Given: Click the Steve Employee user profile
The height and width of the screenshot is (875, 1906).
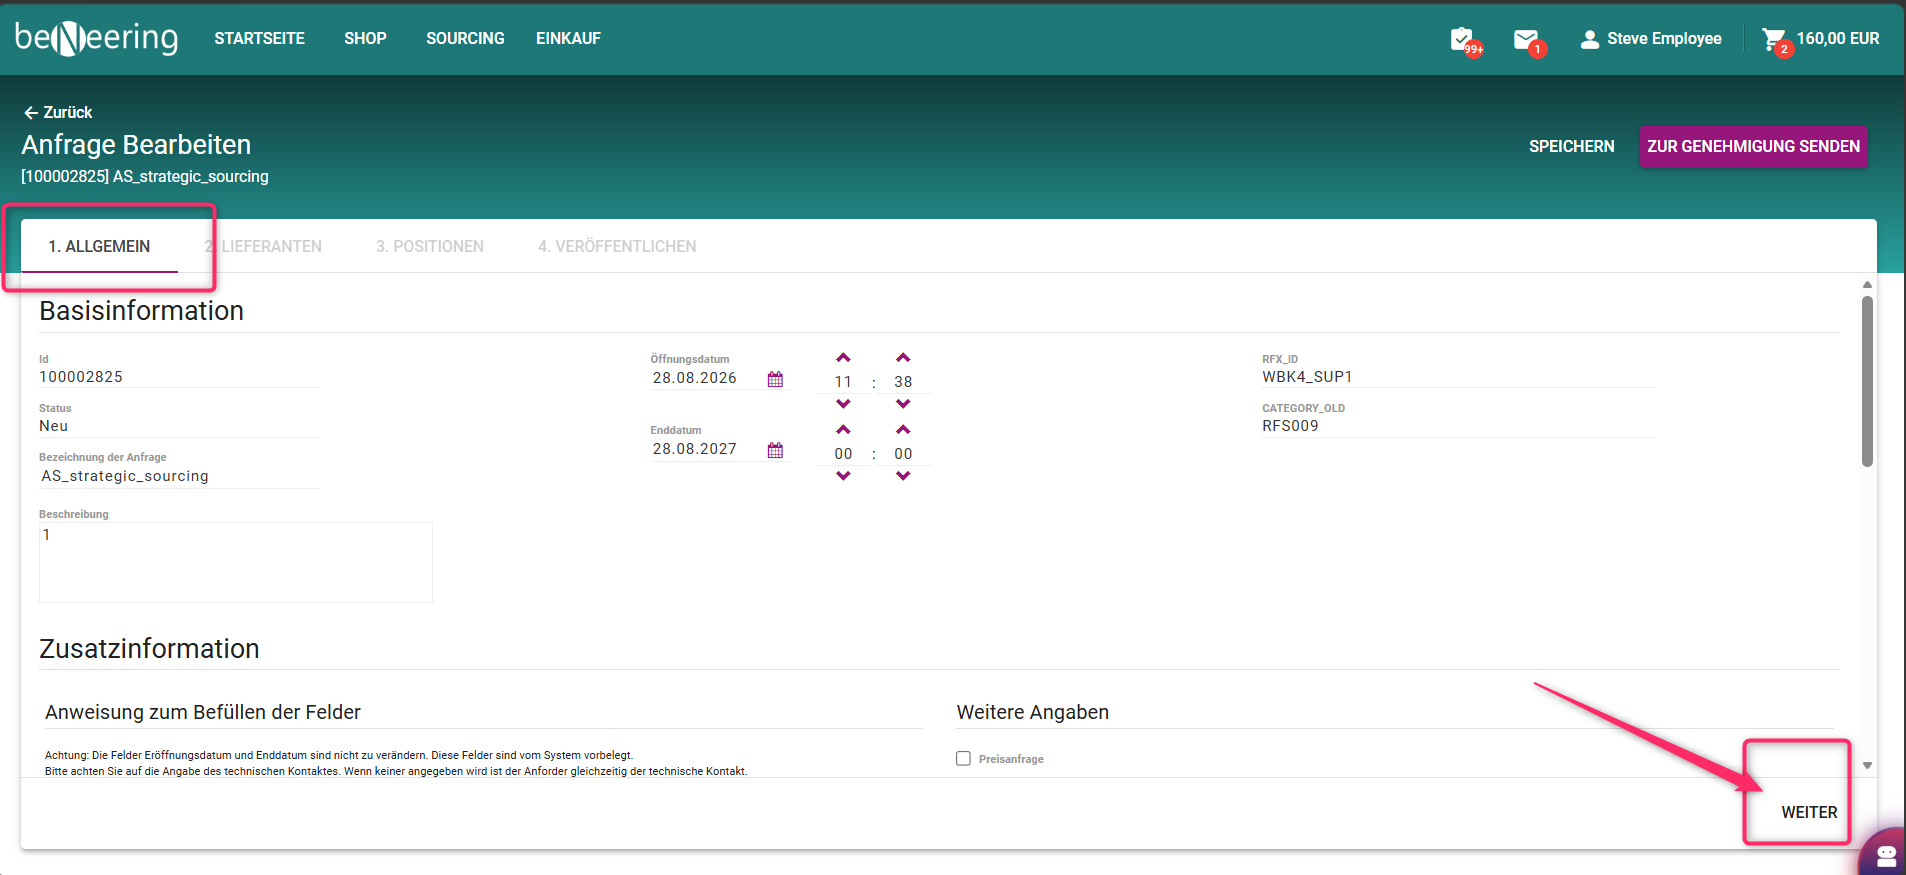Looking at the screenshot, I should pos(1650,39).
